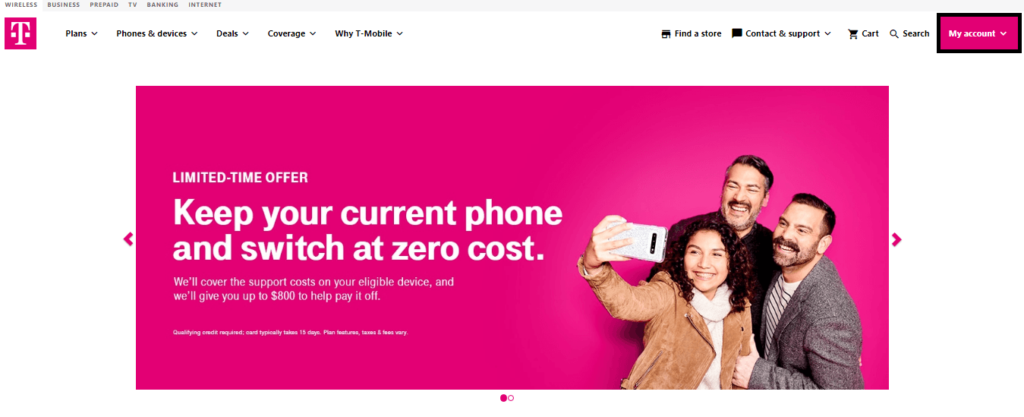Click the Find a store icon
Screen dimensions: 1024x417
[665, 34]
